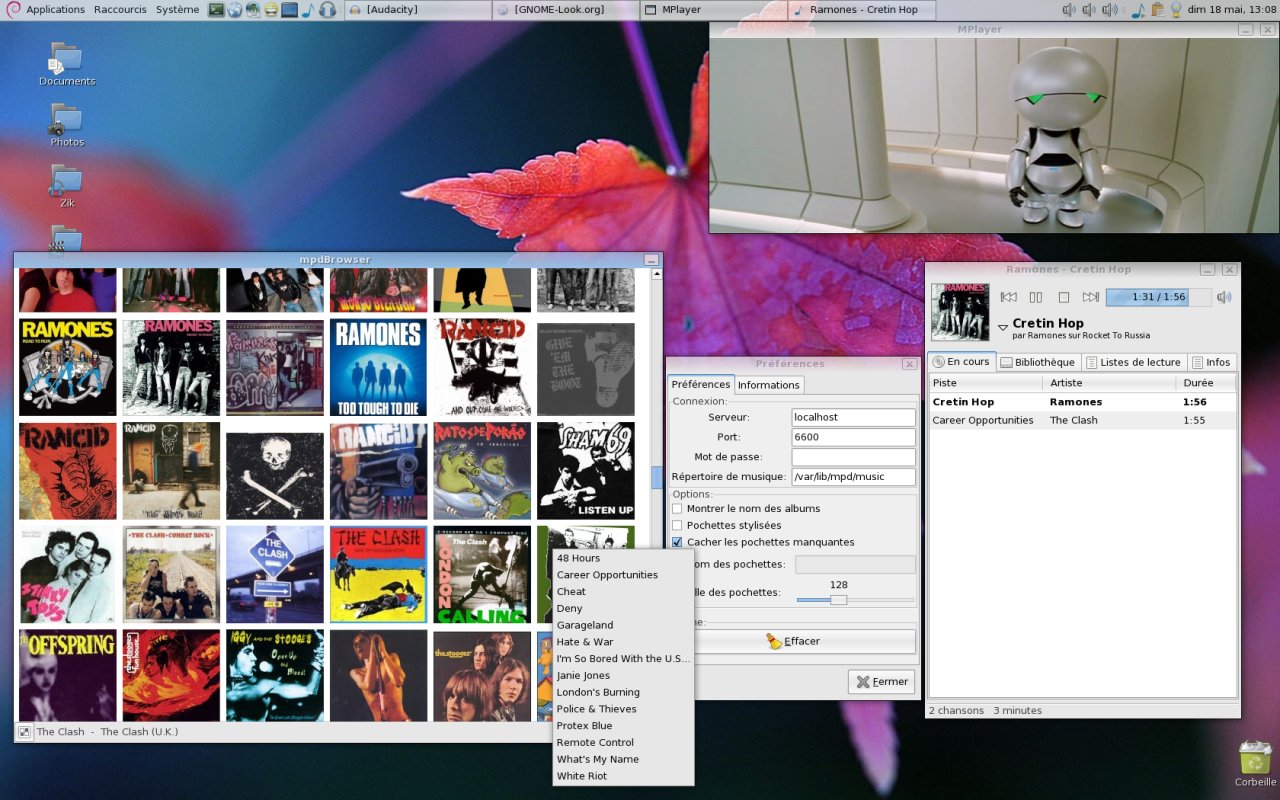Screen dimensions: 1280x800
Task: Pick Police & Thieves menu entry
Action: point(623,709)
